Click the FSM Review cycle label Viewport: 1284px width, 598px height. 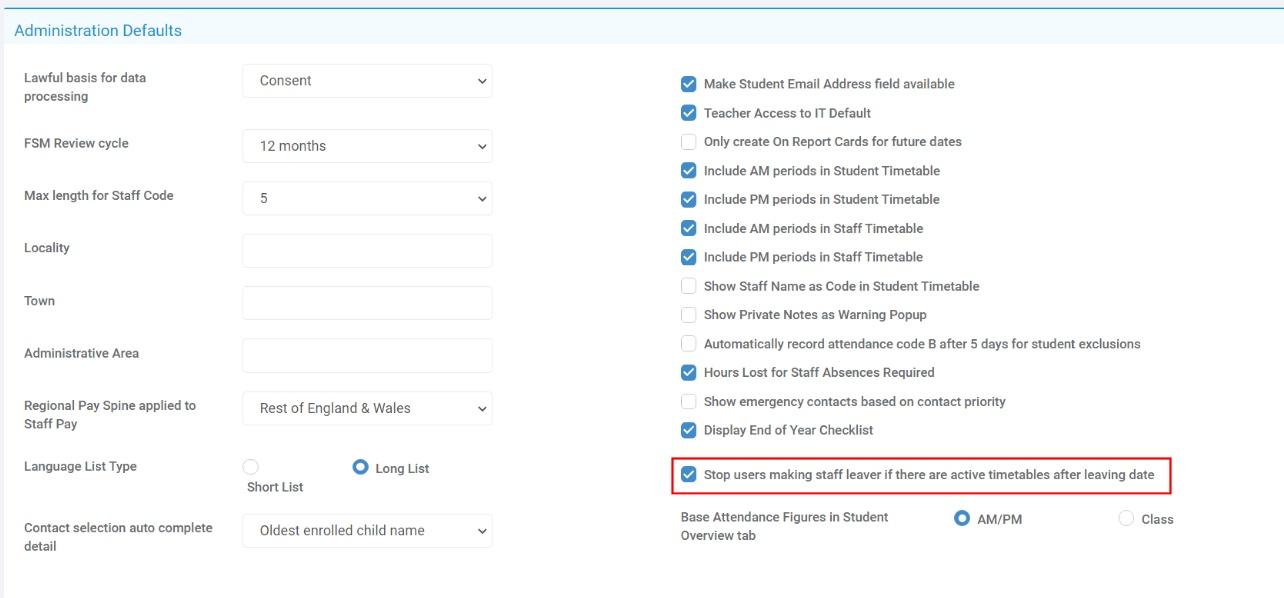(76, 143)
